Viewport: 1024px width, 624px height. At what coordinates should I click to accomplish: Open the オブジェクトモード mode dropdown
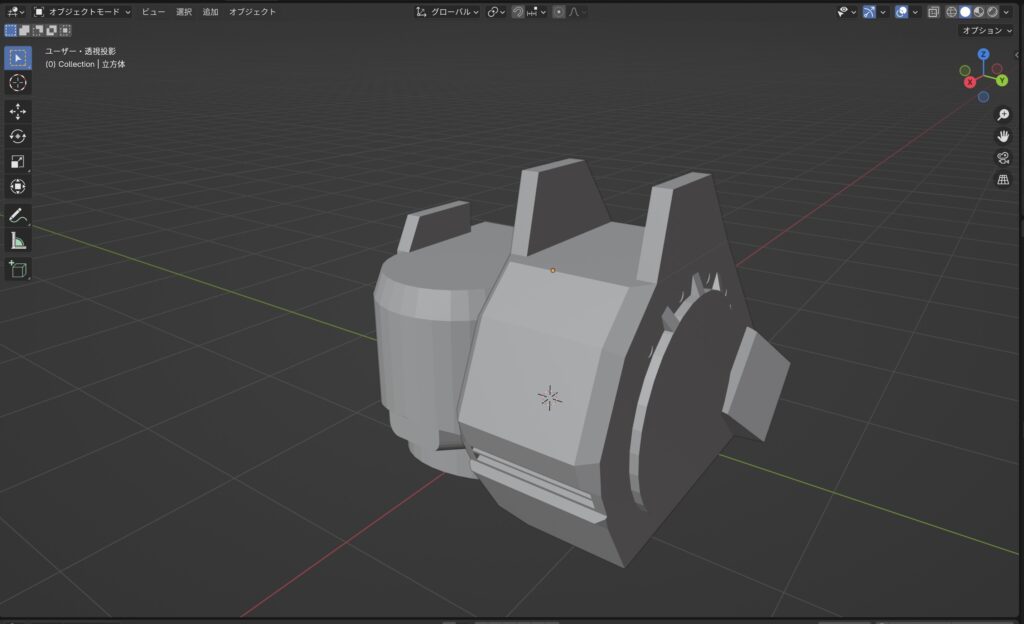82,12
